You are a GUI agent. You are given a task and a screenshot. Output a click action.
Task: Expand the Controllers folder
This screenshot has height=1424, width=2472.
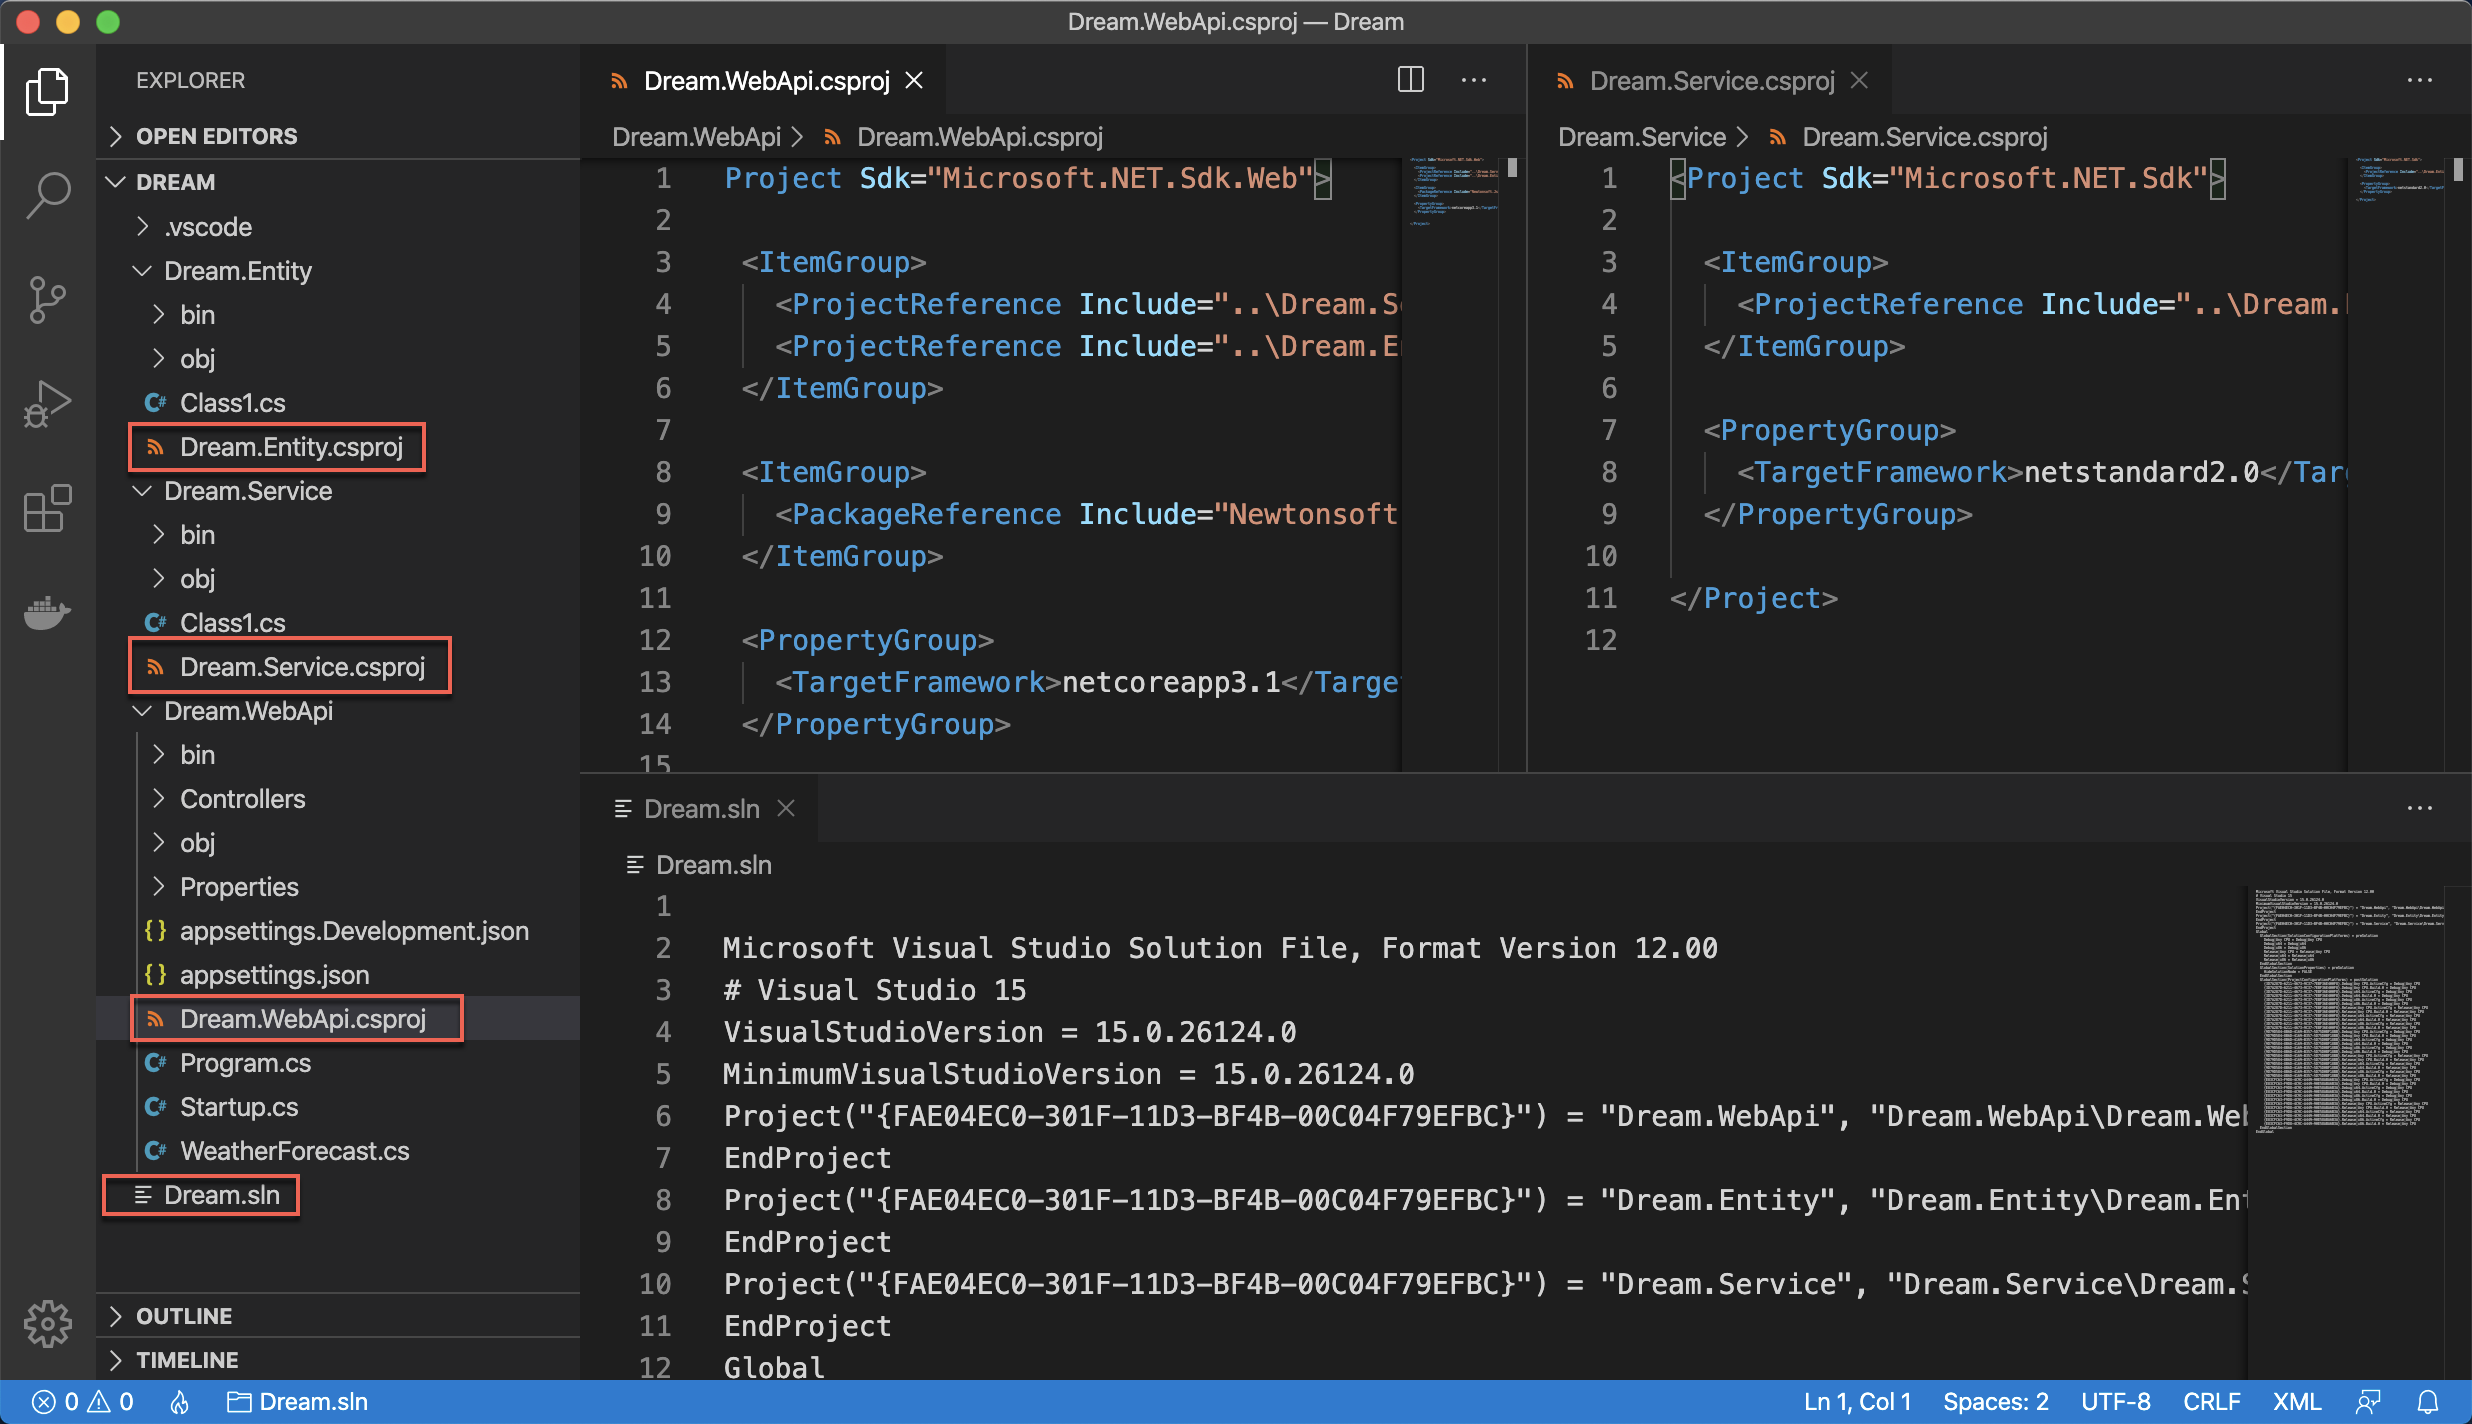pyautogui.click(x=242, y=799)
